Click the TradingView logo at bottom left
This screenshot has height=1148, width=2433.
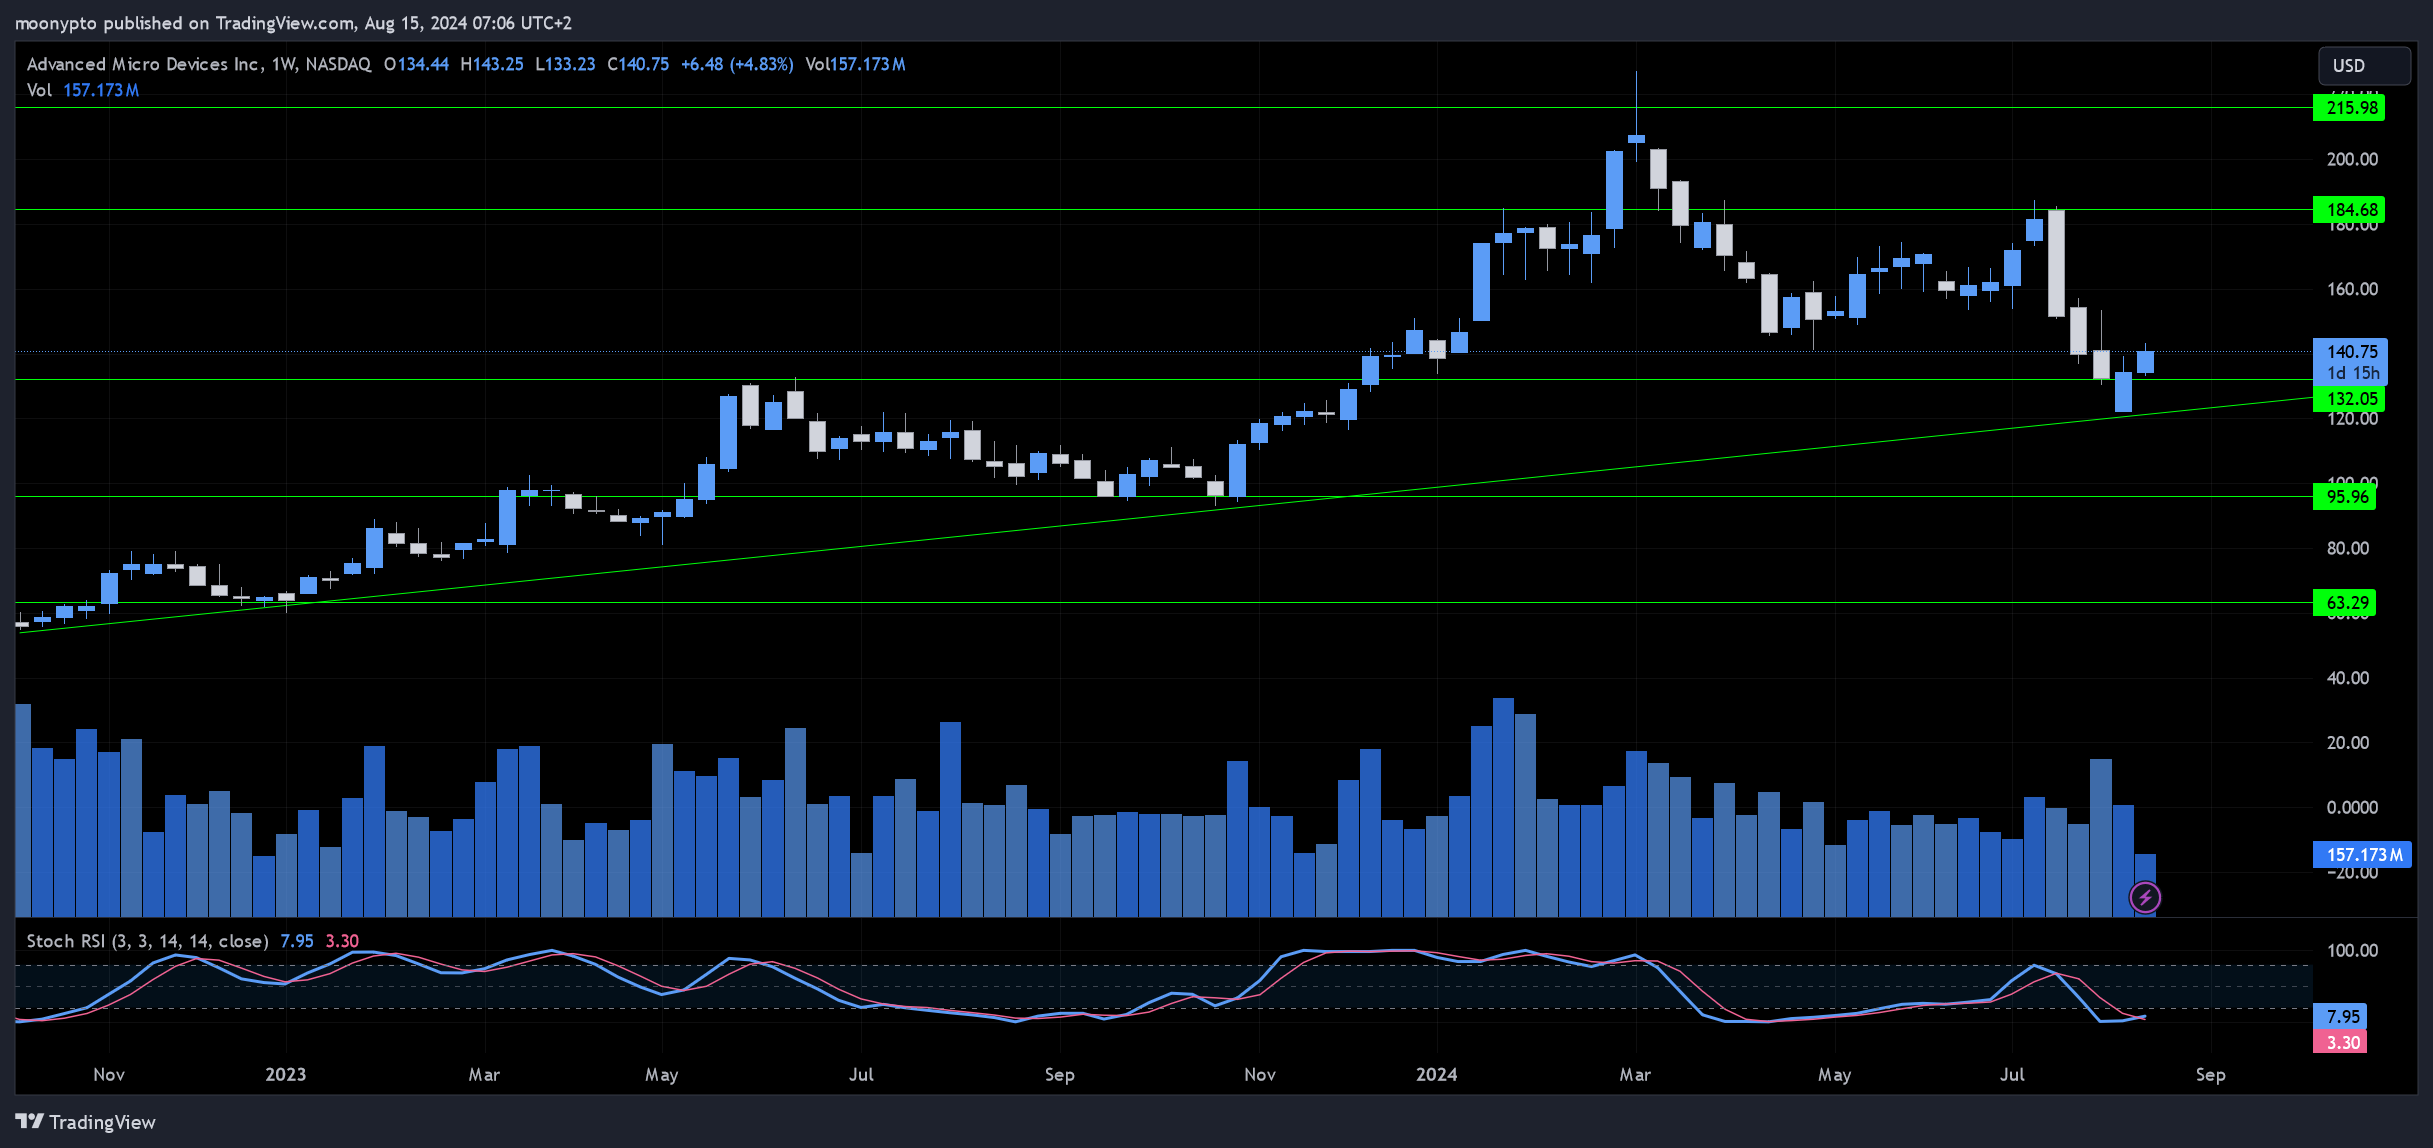pyautogui.click(x=86, y=1122)
